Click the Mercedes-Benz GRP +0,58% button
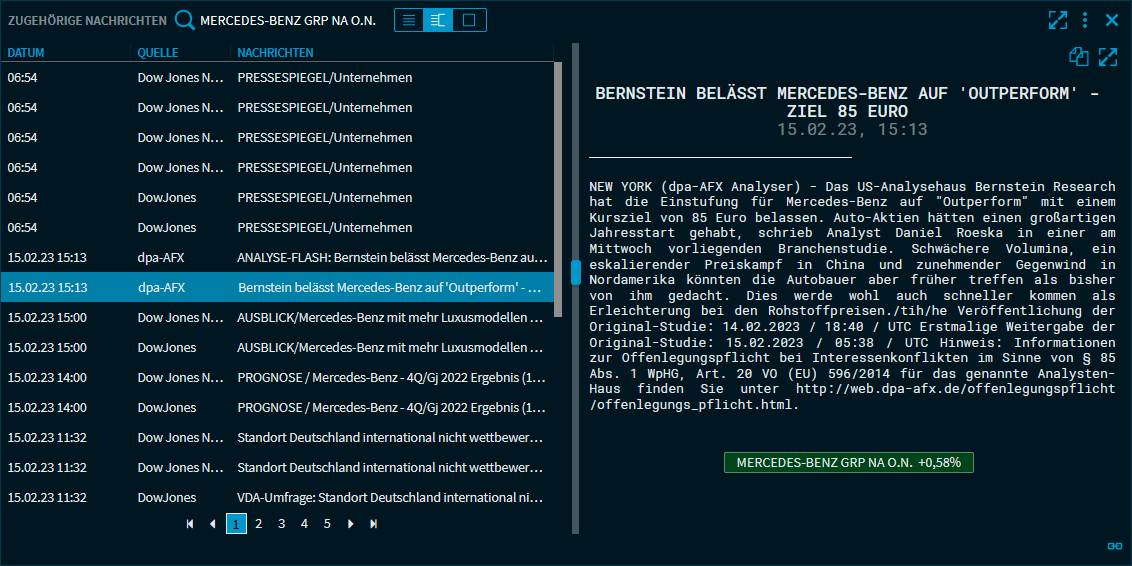The width and height of the screenshot is (1132, 566). coord(848,462)
